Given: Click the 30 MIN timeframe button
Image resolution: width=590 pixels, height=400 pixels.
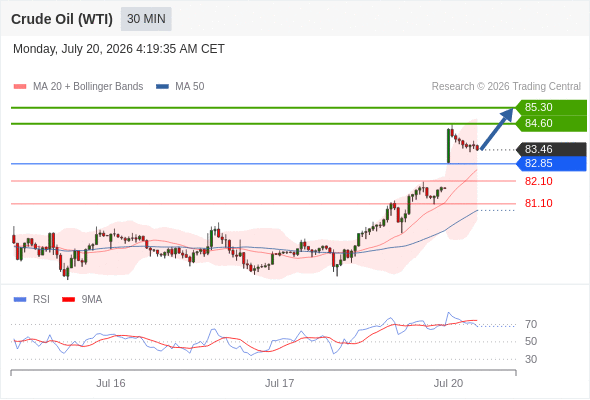Looking at the screenshot, I should point(146,19).
